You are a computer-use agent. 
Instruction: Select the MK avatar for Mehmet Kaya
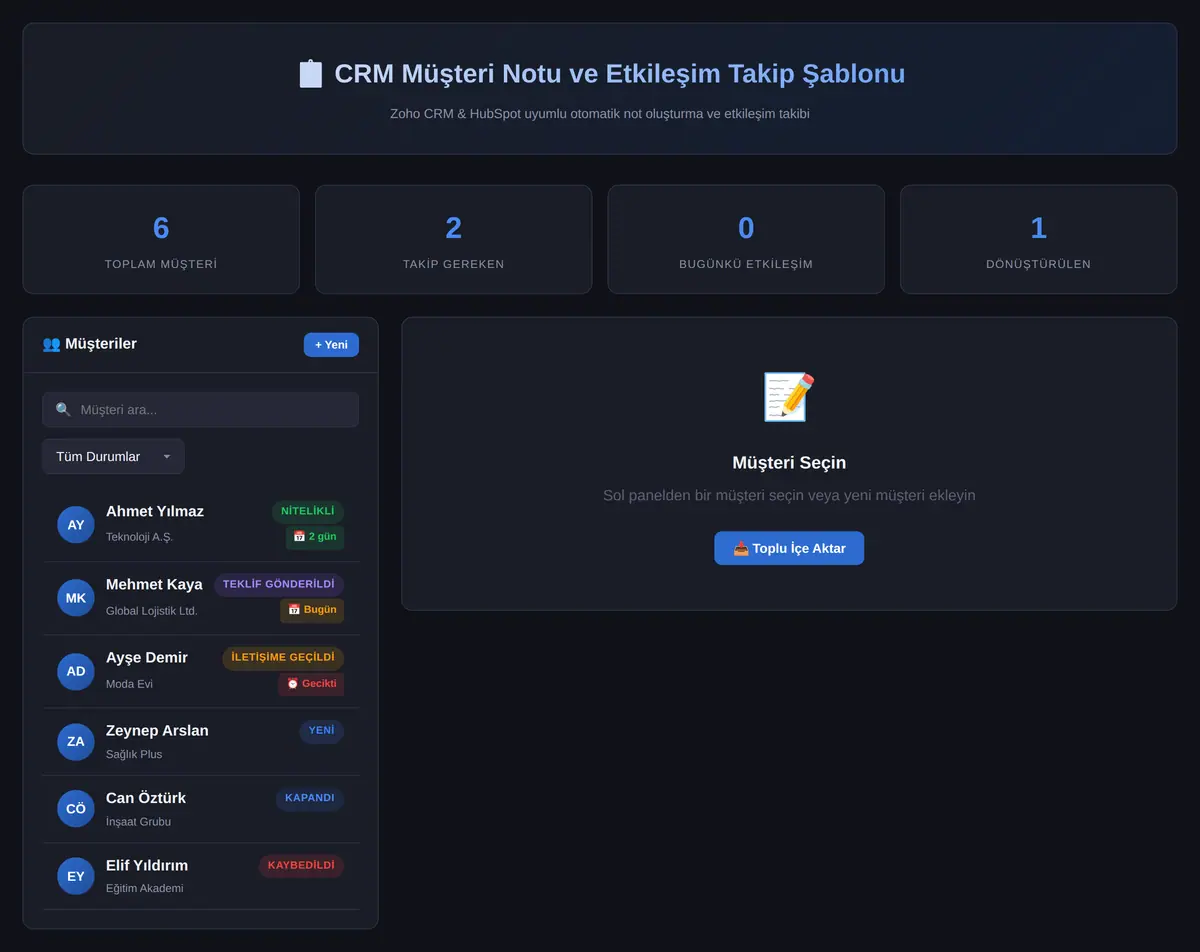coord(76,598)
